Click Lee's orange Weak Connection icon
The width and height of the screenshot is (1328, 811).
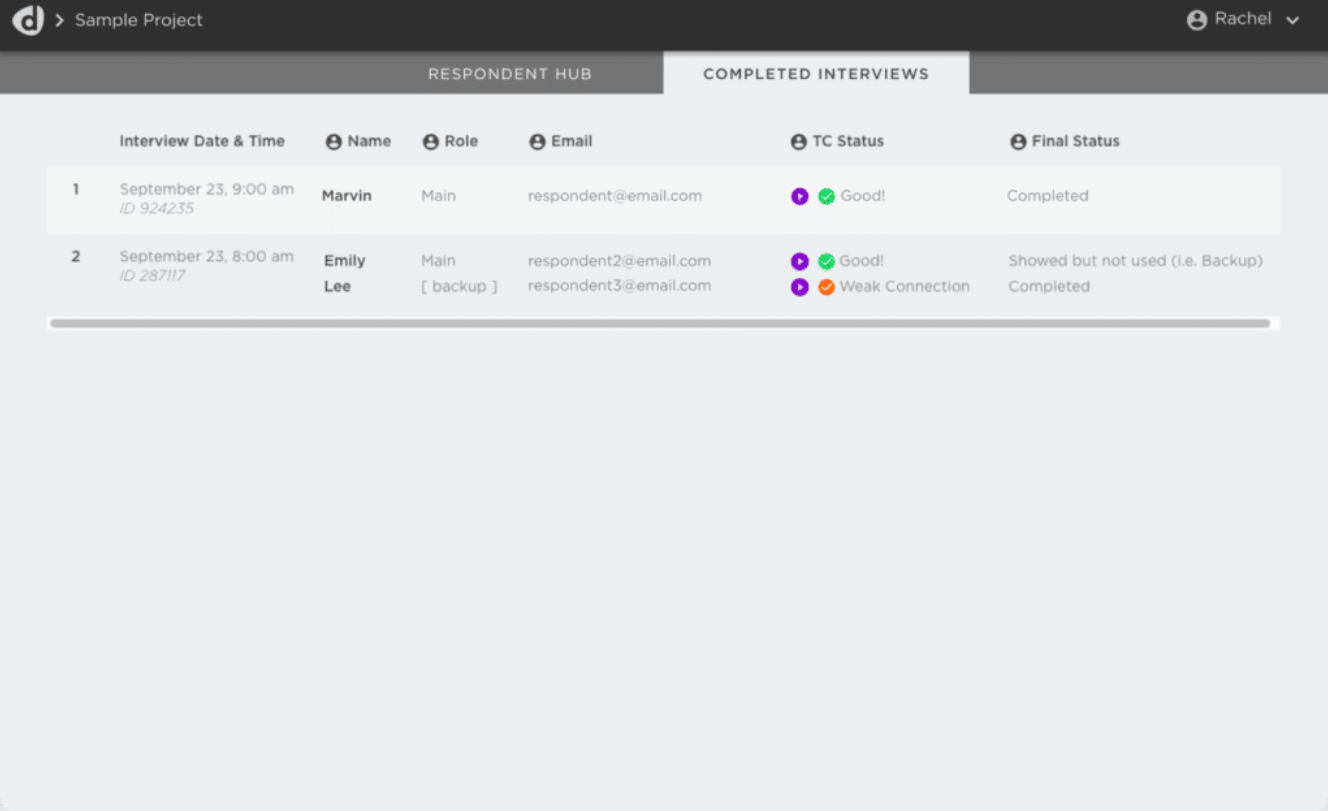coord(826,287)
